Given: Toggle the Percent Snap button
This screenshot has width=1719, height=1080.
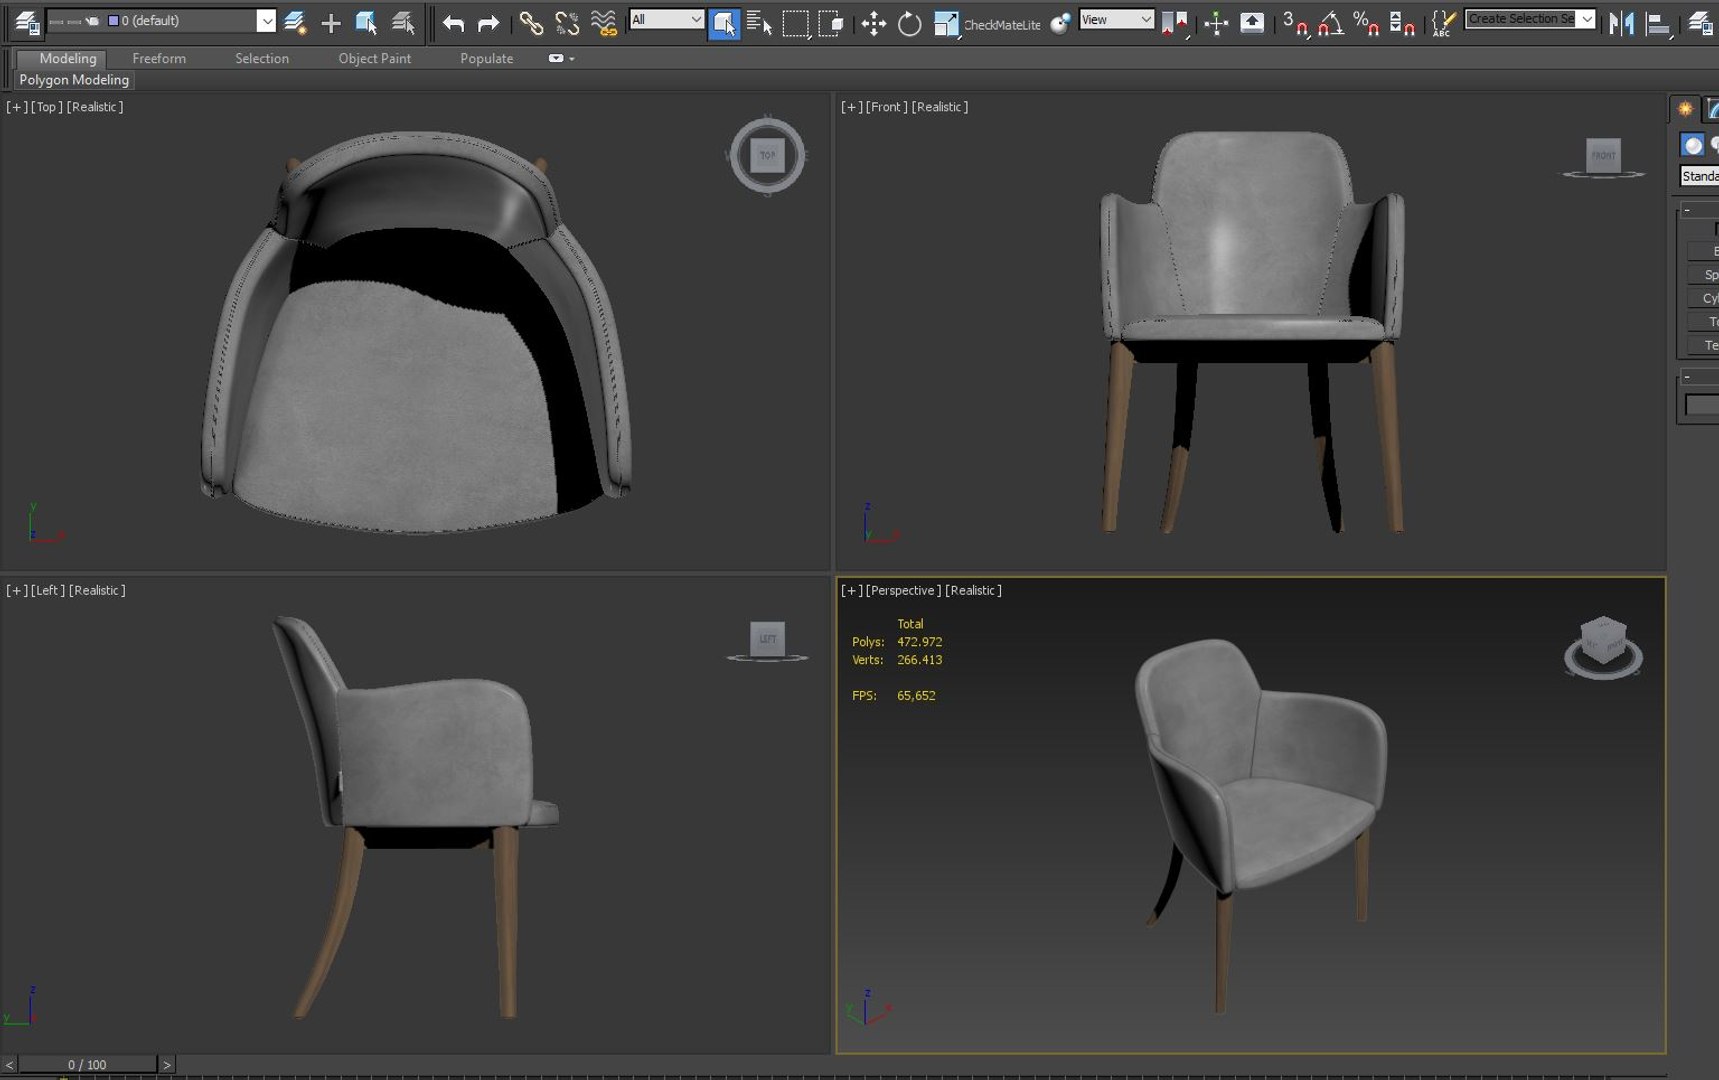Looking at the screenshot, I should [1366, 23].
